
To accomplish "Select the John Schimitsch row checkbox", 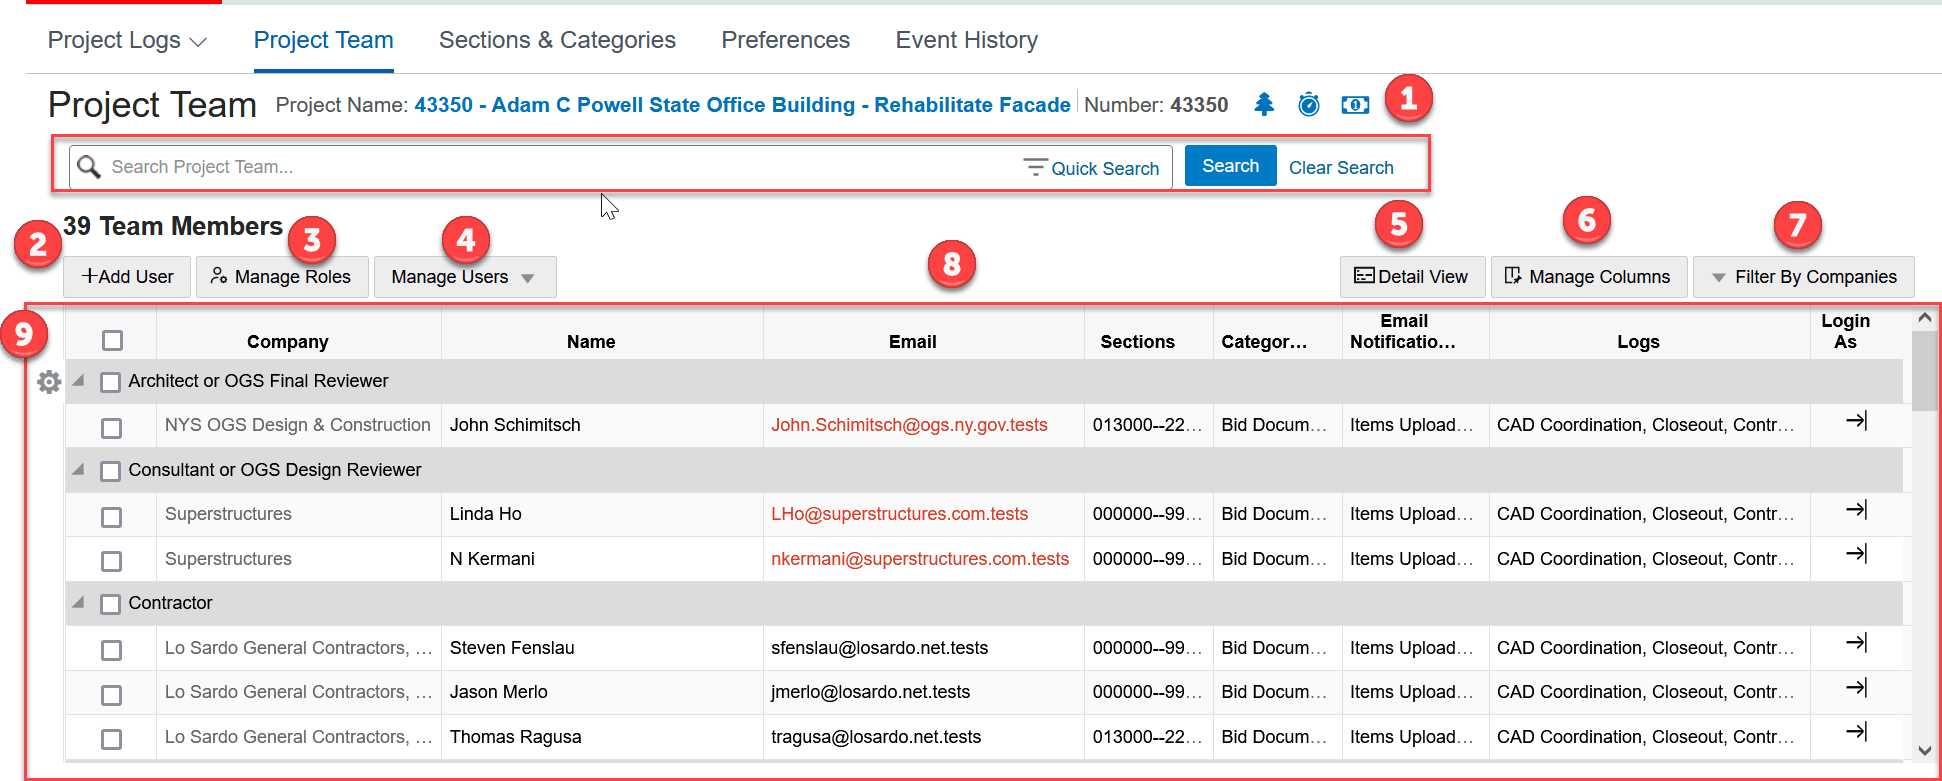I will (x=112, y=428).
